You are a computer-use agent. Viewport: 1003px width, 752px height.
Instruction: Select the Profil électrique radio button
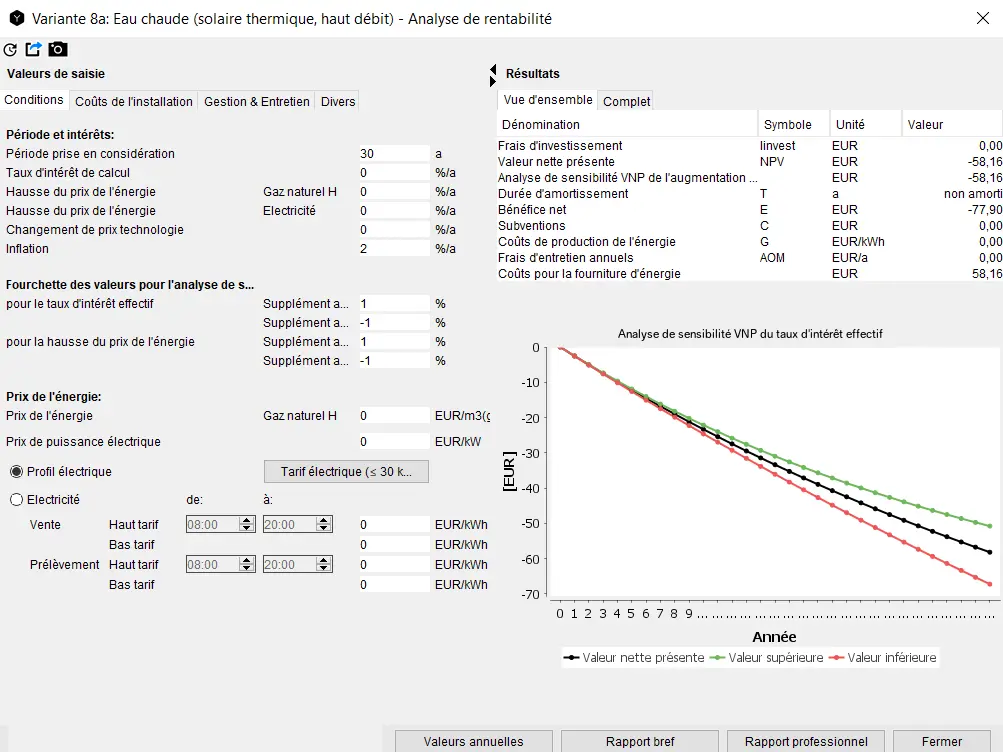(x=16, y=471)
